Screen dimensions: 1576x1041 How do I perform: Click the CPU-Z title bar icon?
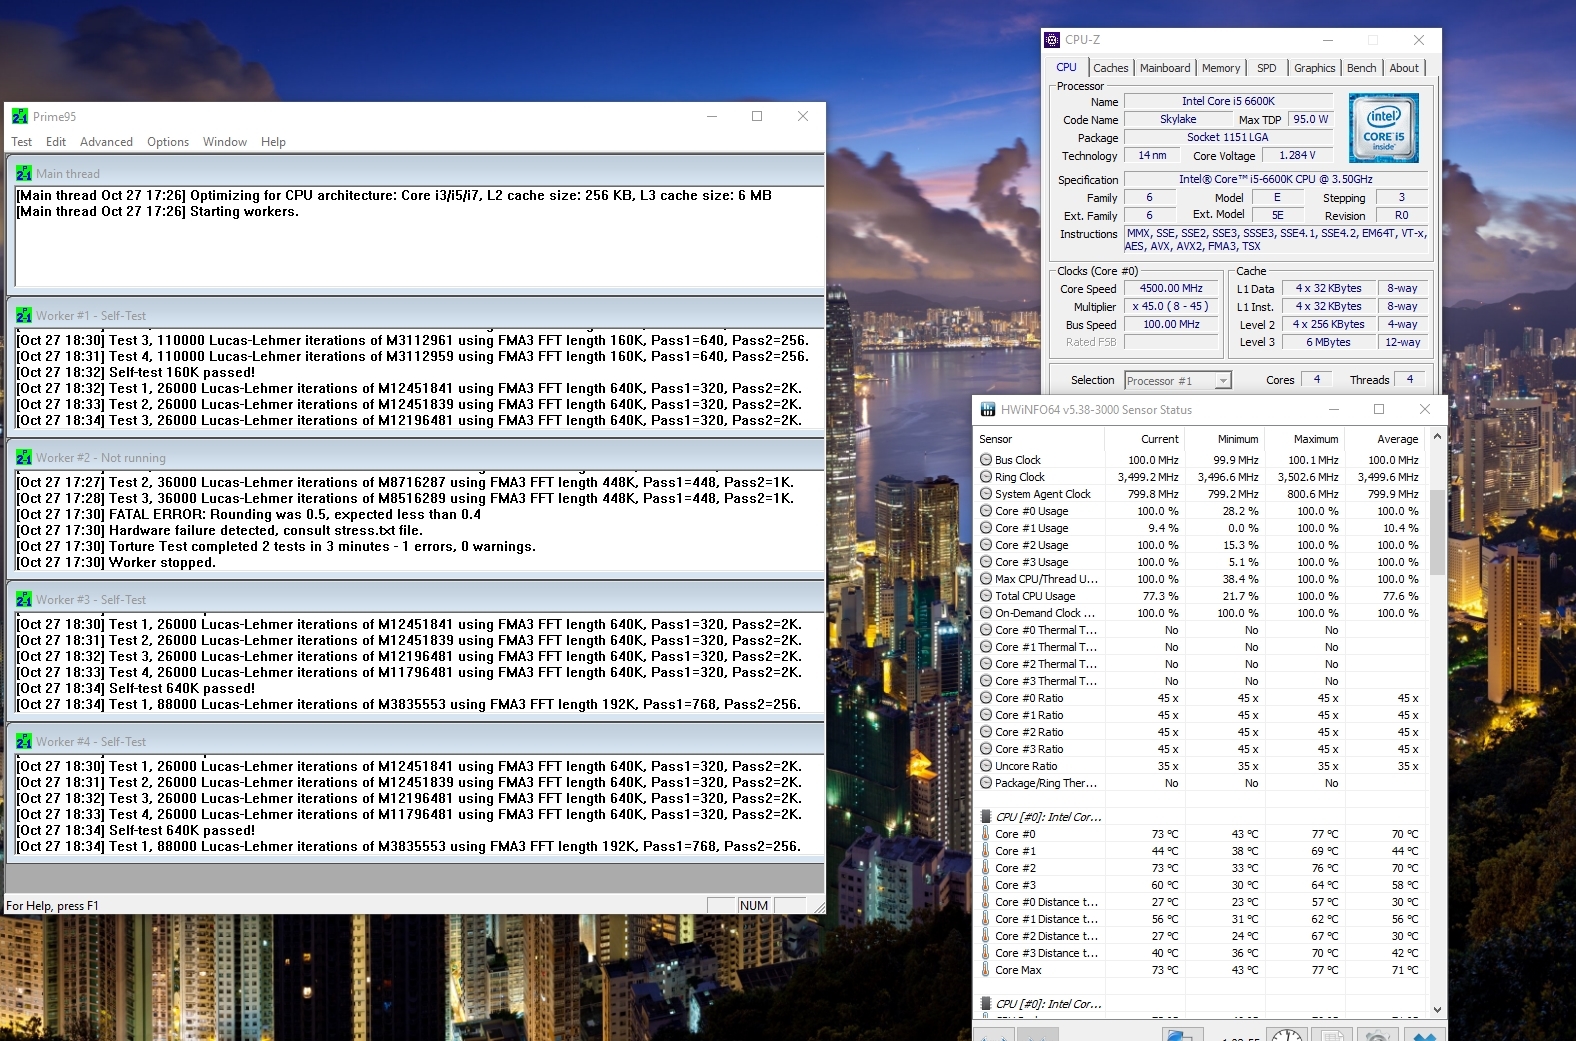(1052, 40)
